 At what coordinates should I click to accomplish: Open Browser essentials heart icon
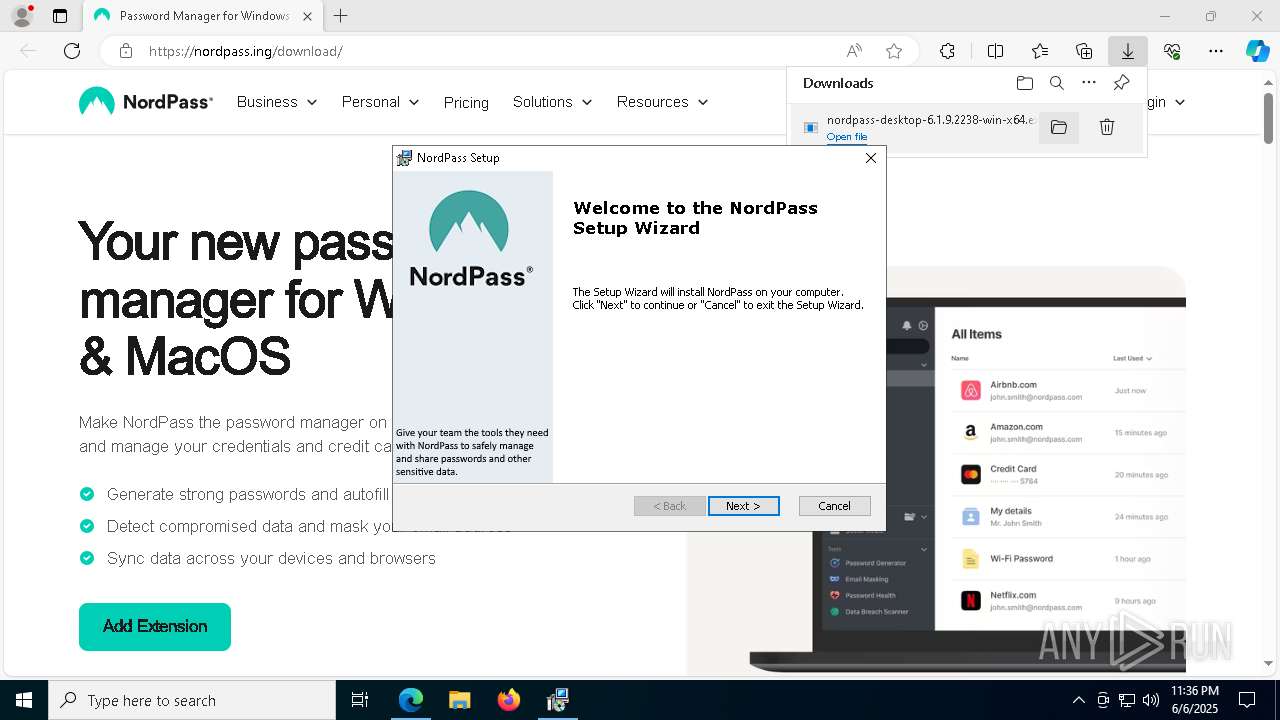(1172, 51)
